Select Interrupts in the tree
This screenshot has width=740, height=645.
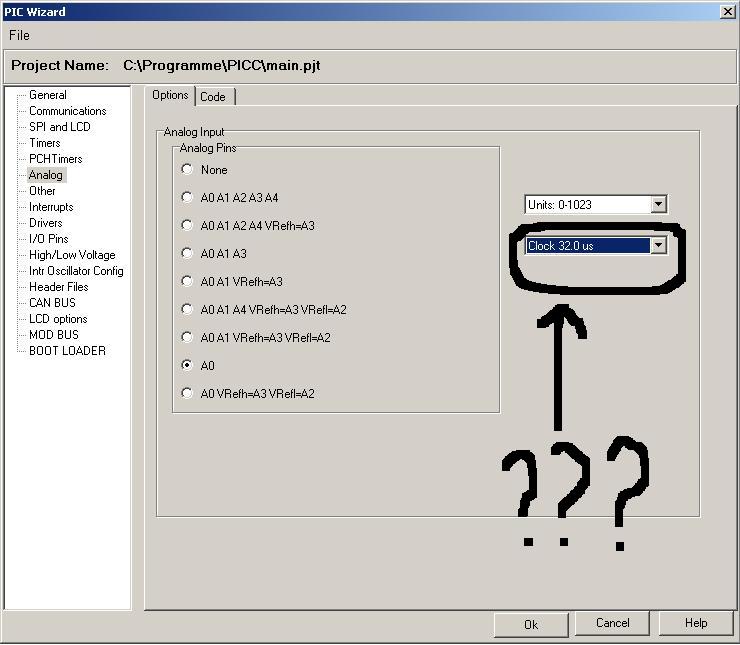(51, 207)
